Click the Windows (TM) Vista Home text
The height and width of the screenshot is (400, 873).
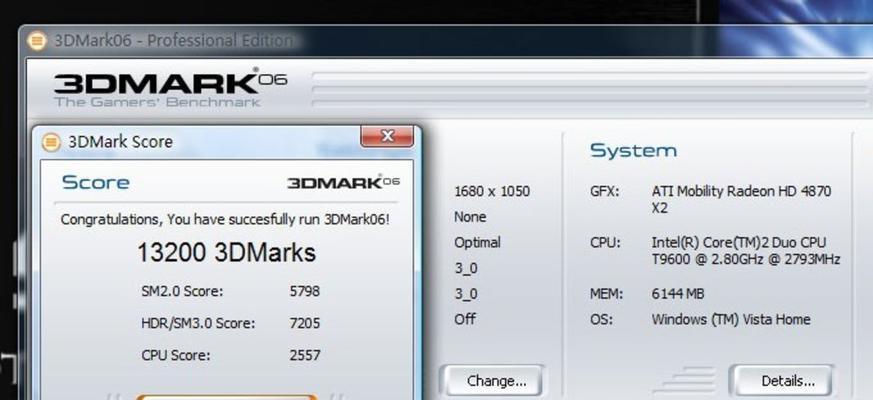730,319
